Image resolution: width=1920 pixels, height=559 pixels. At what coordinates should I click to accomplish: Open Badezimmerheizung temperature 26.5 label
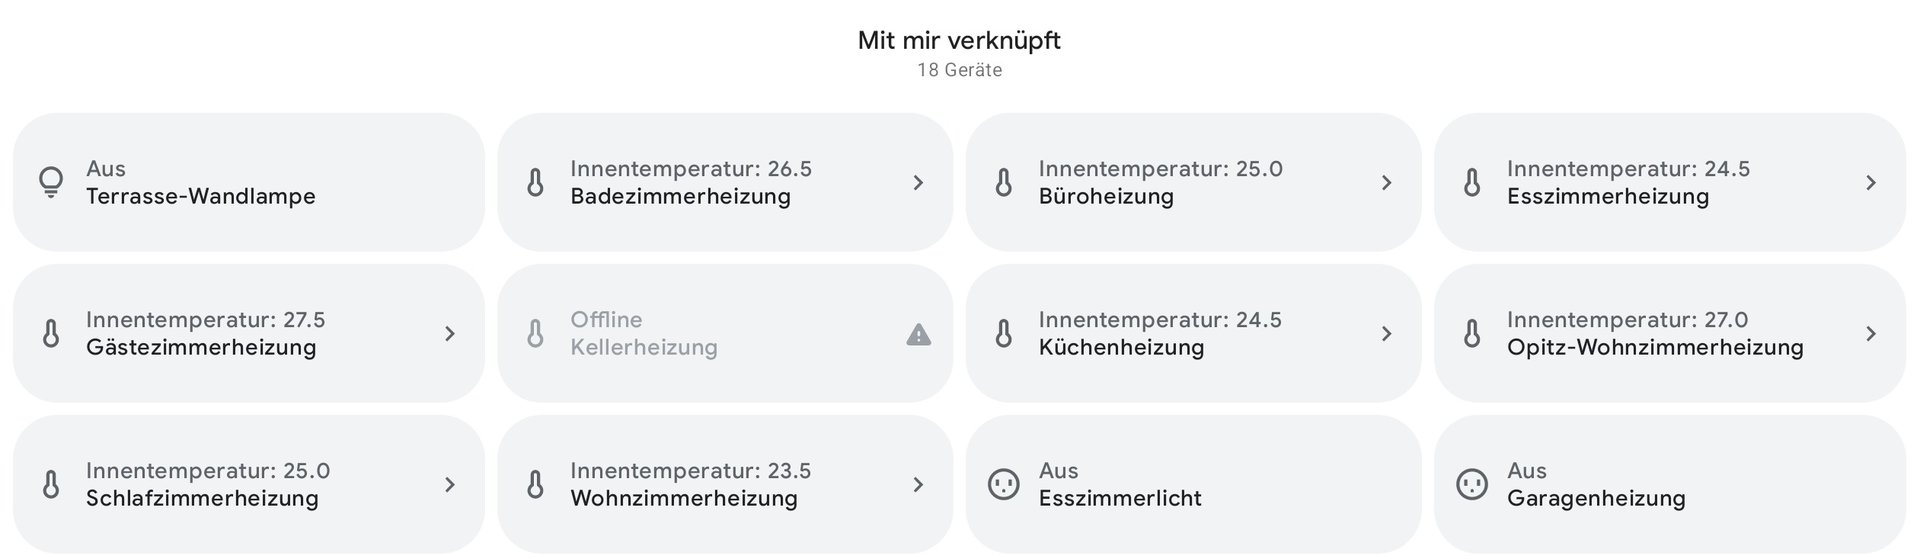[691, 169]
